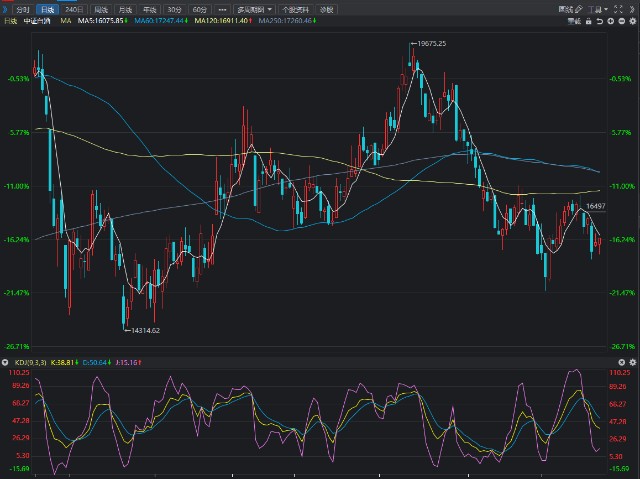Open main chart settings gear
Image resolution: width=640 pixels, height=479 pixels.
pos(633,21)
